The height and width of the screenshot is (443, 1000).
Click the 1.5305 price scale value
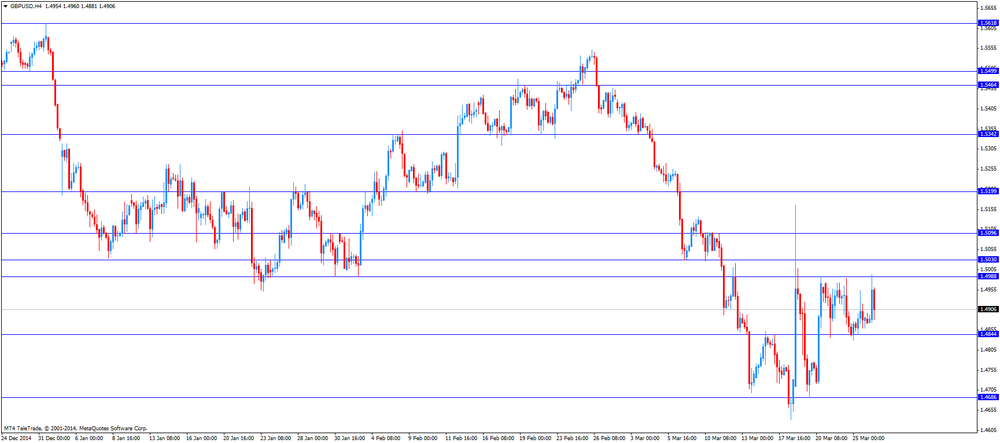pyautogui.click(x=987, y=149)
